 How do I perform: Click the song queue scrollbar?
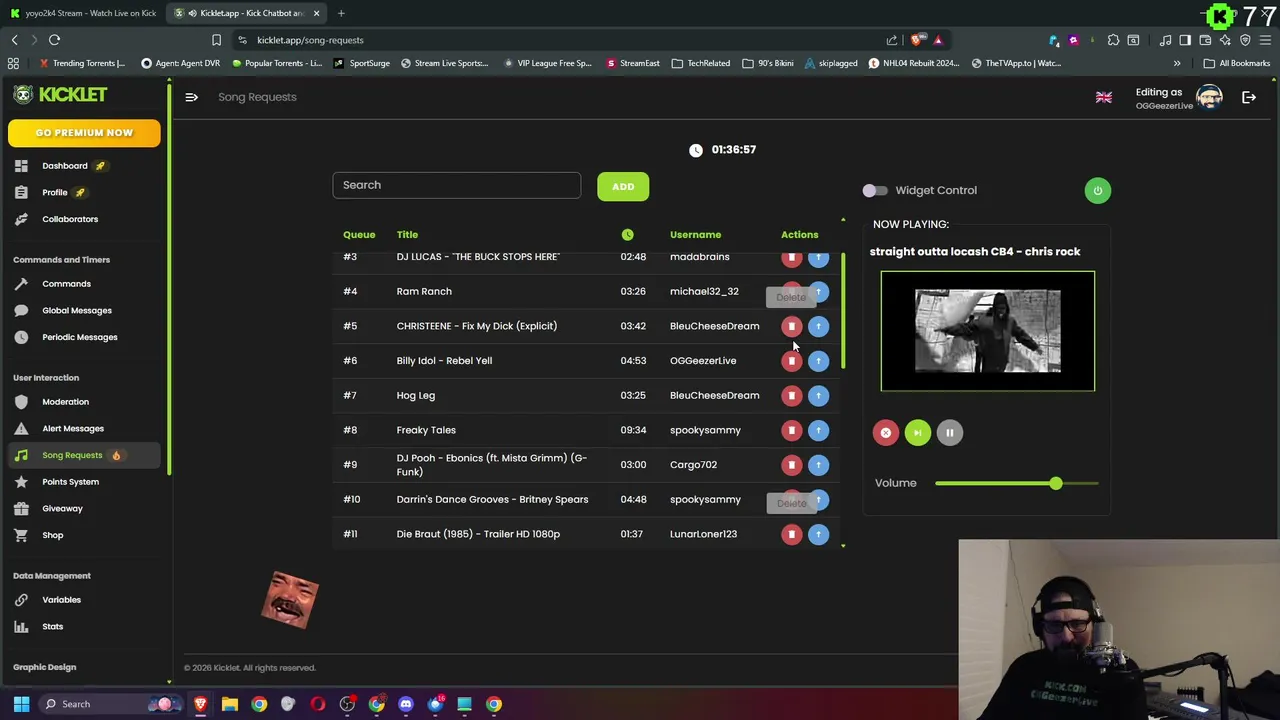coord(843,310)
